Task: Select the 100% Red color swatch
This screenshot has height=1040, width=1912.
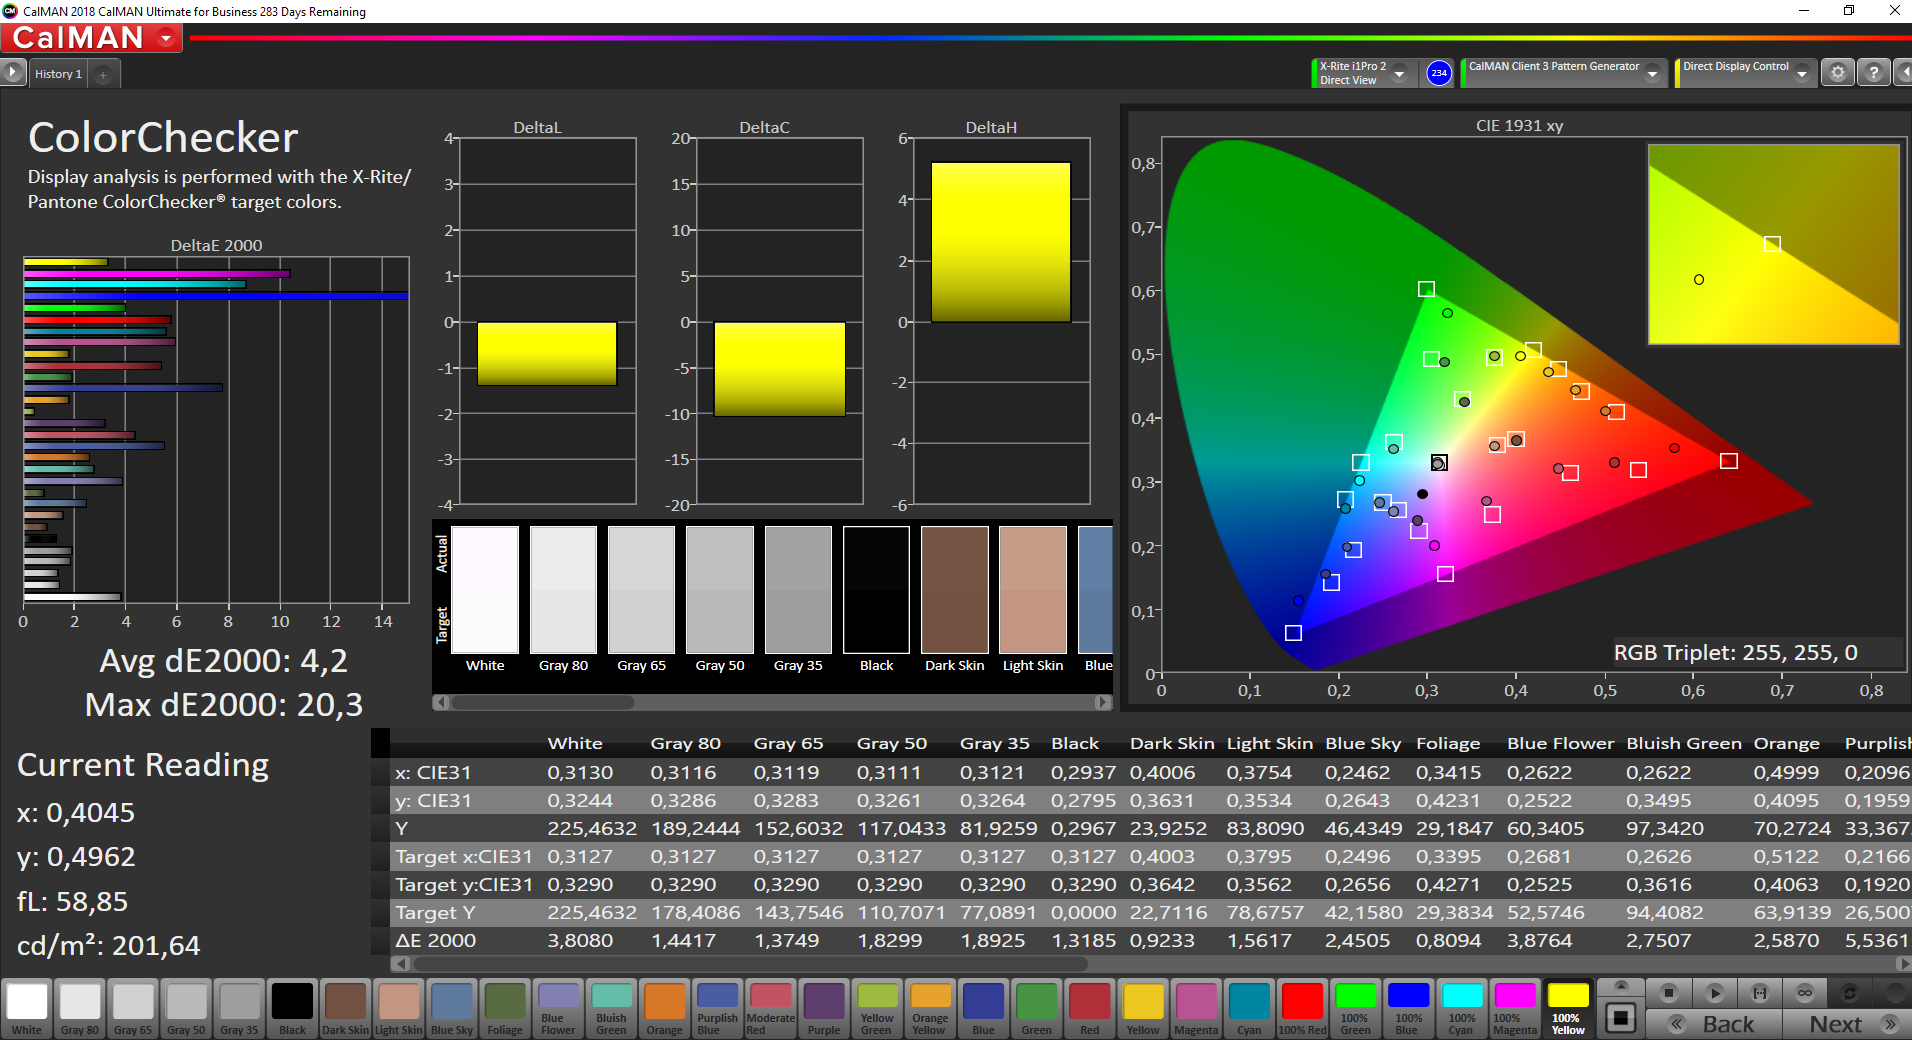Action: [x=1302, y=1008]
